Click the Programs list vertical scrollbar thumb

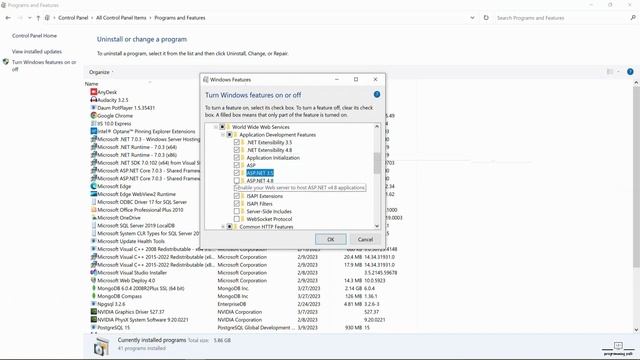[x=636, y=178]
